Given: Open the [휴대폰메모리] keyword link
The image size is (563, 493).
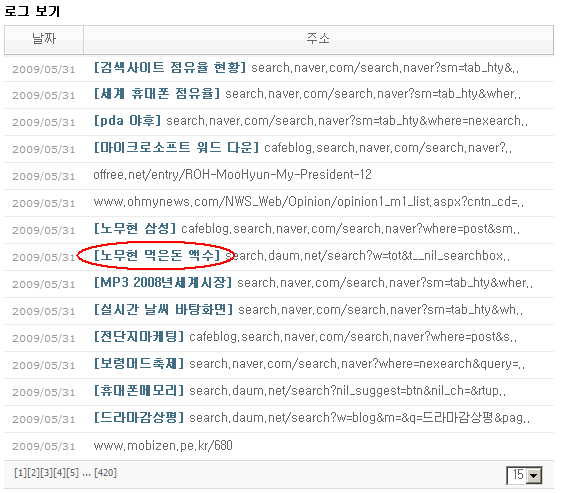Looking at the screenshot, I should (x=139, y=391).
